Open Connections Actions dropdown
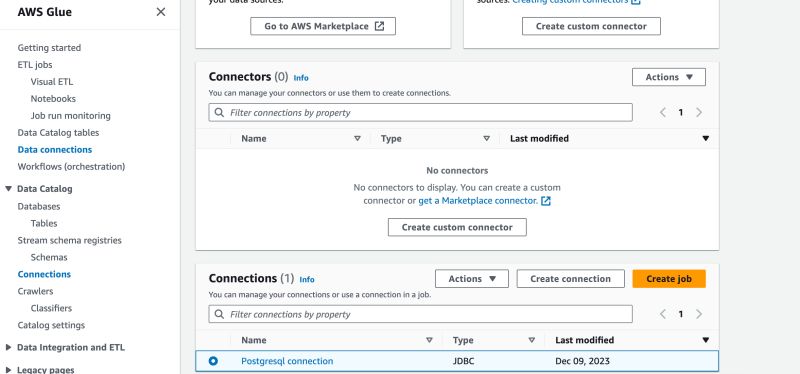Screen dimensions: 800x374 [471, 279]
